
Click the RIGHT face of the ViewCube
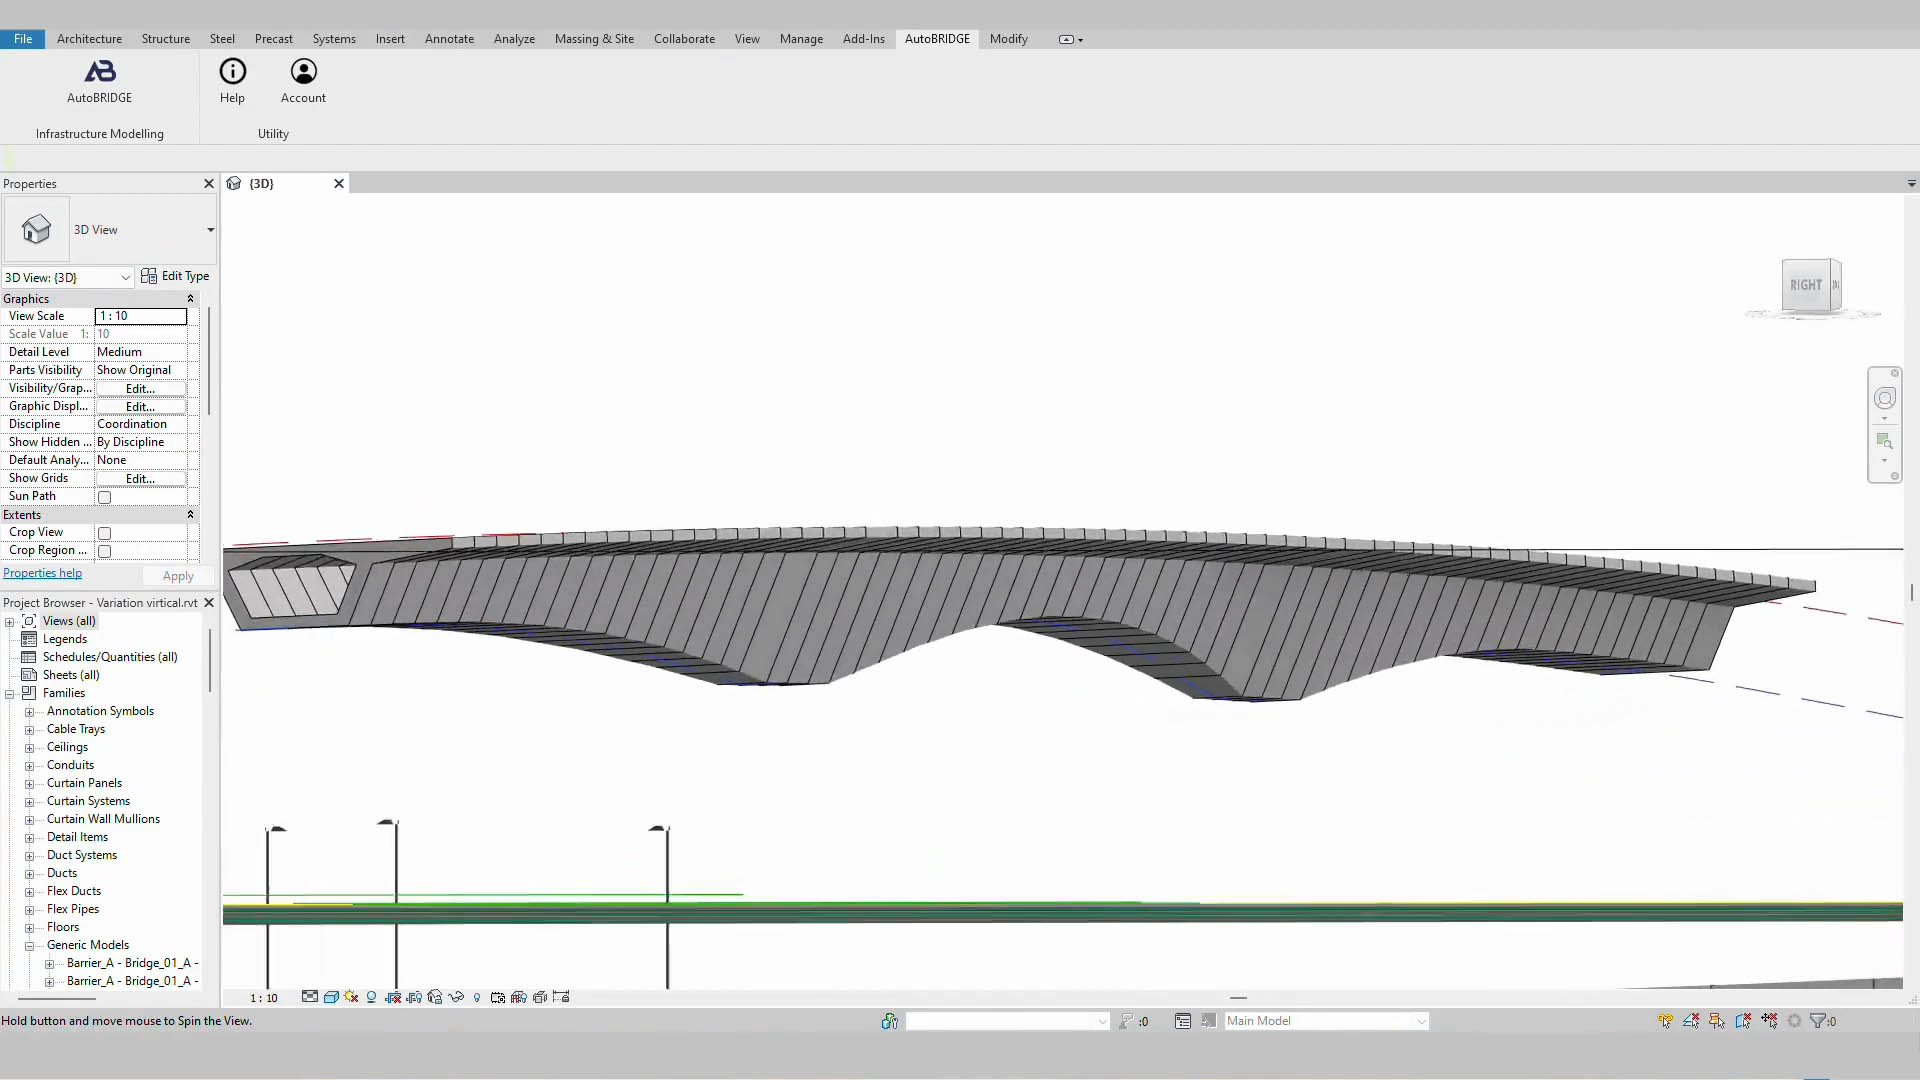point(1806,285)
